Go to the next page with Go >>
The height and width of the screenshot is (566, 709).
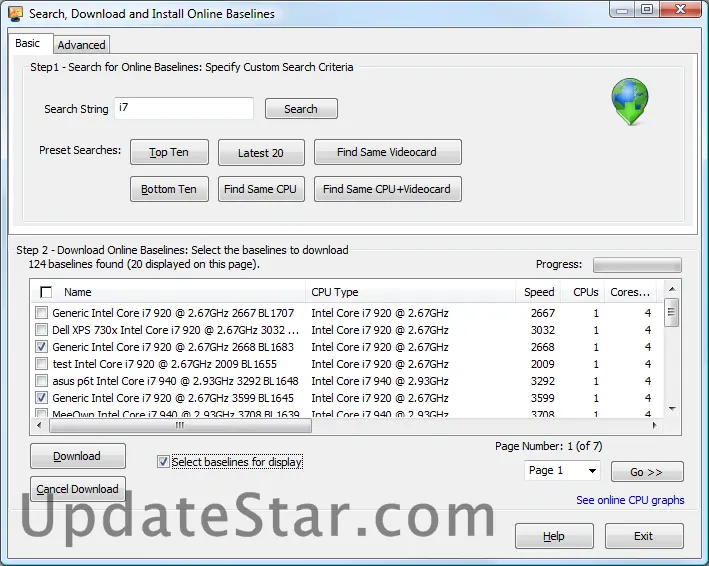(647, 472)
